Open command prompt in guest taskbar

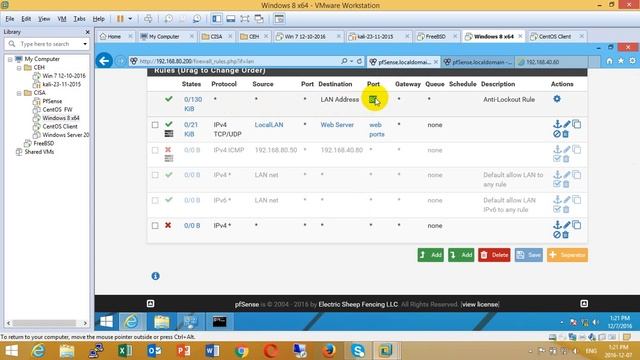[x=220, y=322]
